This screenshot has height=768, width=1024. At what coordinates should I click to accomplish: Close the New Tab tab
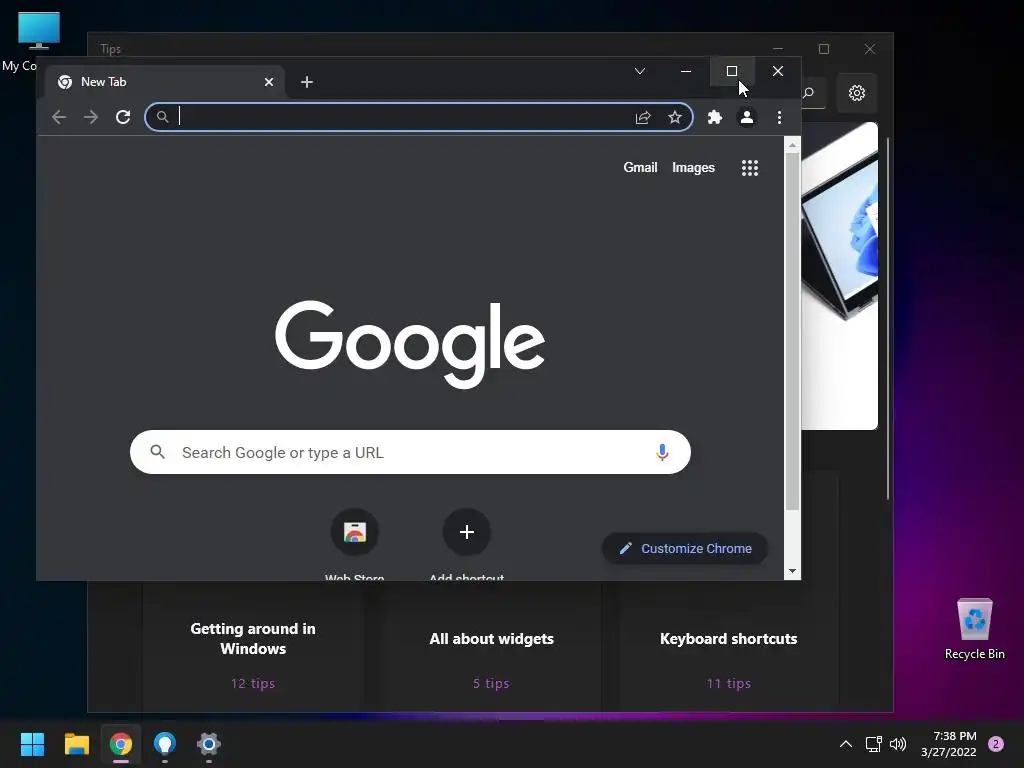coord(268,82)
